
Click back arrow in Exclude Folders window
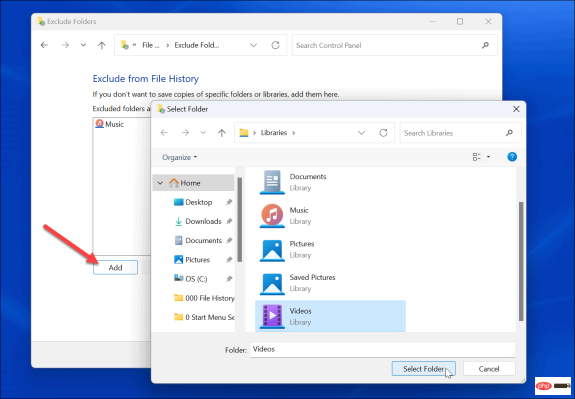pyautogui.click(x=44, y=45)
